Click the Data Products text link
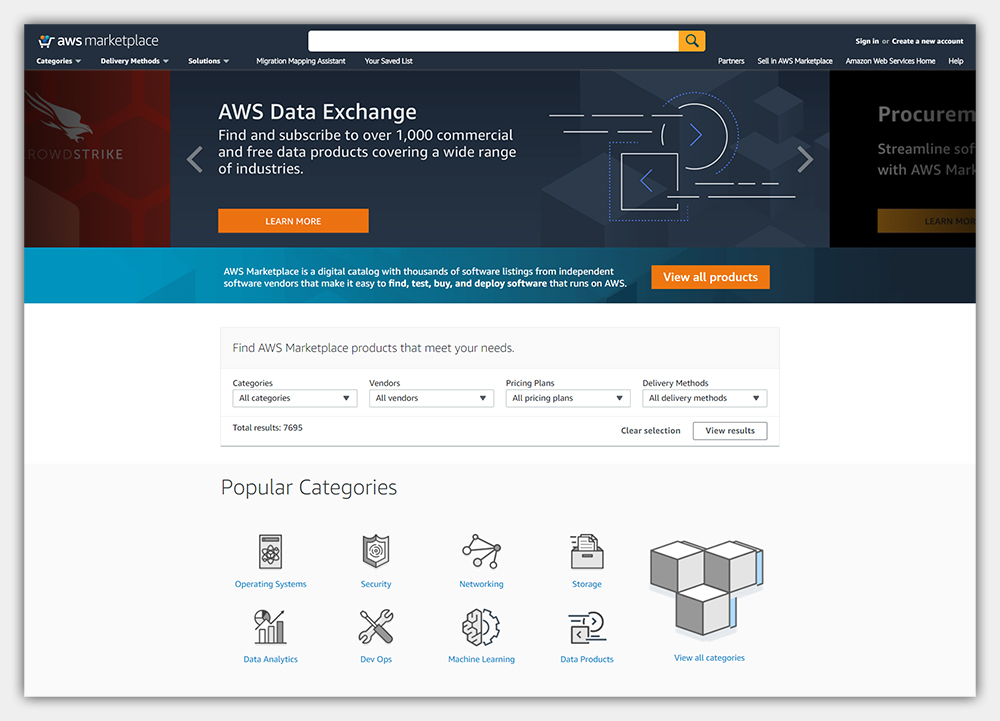Image resolution: width=1000 pixels, height=721 pixels. coord(587,659)
